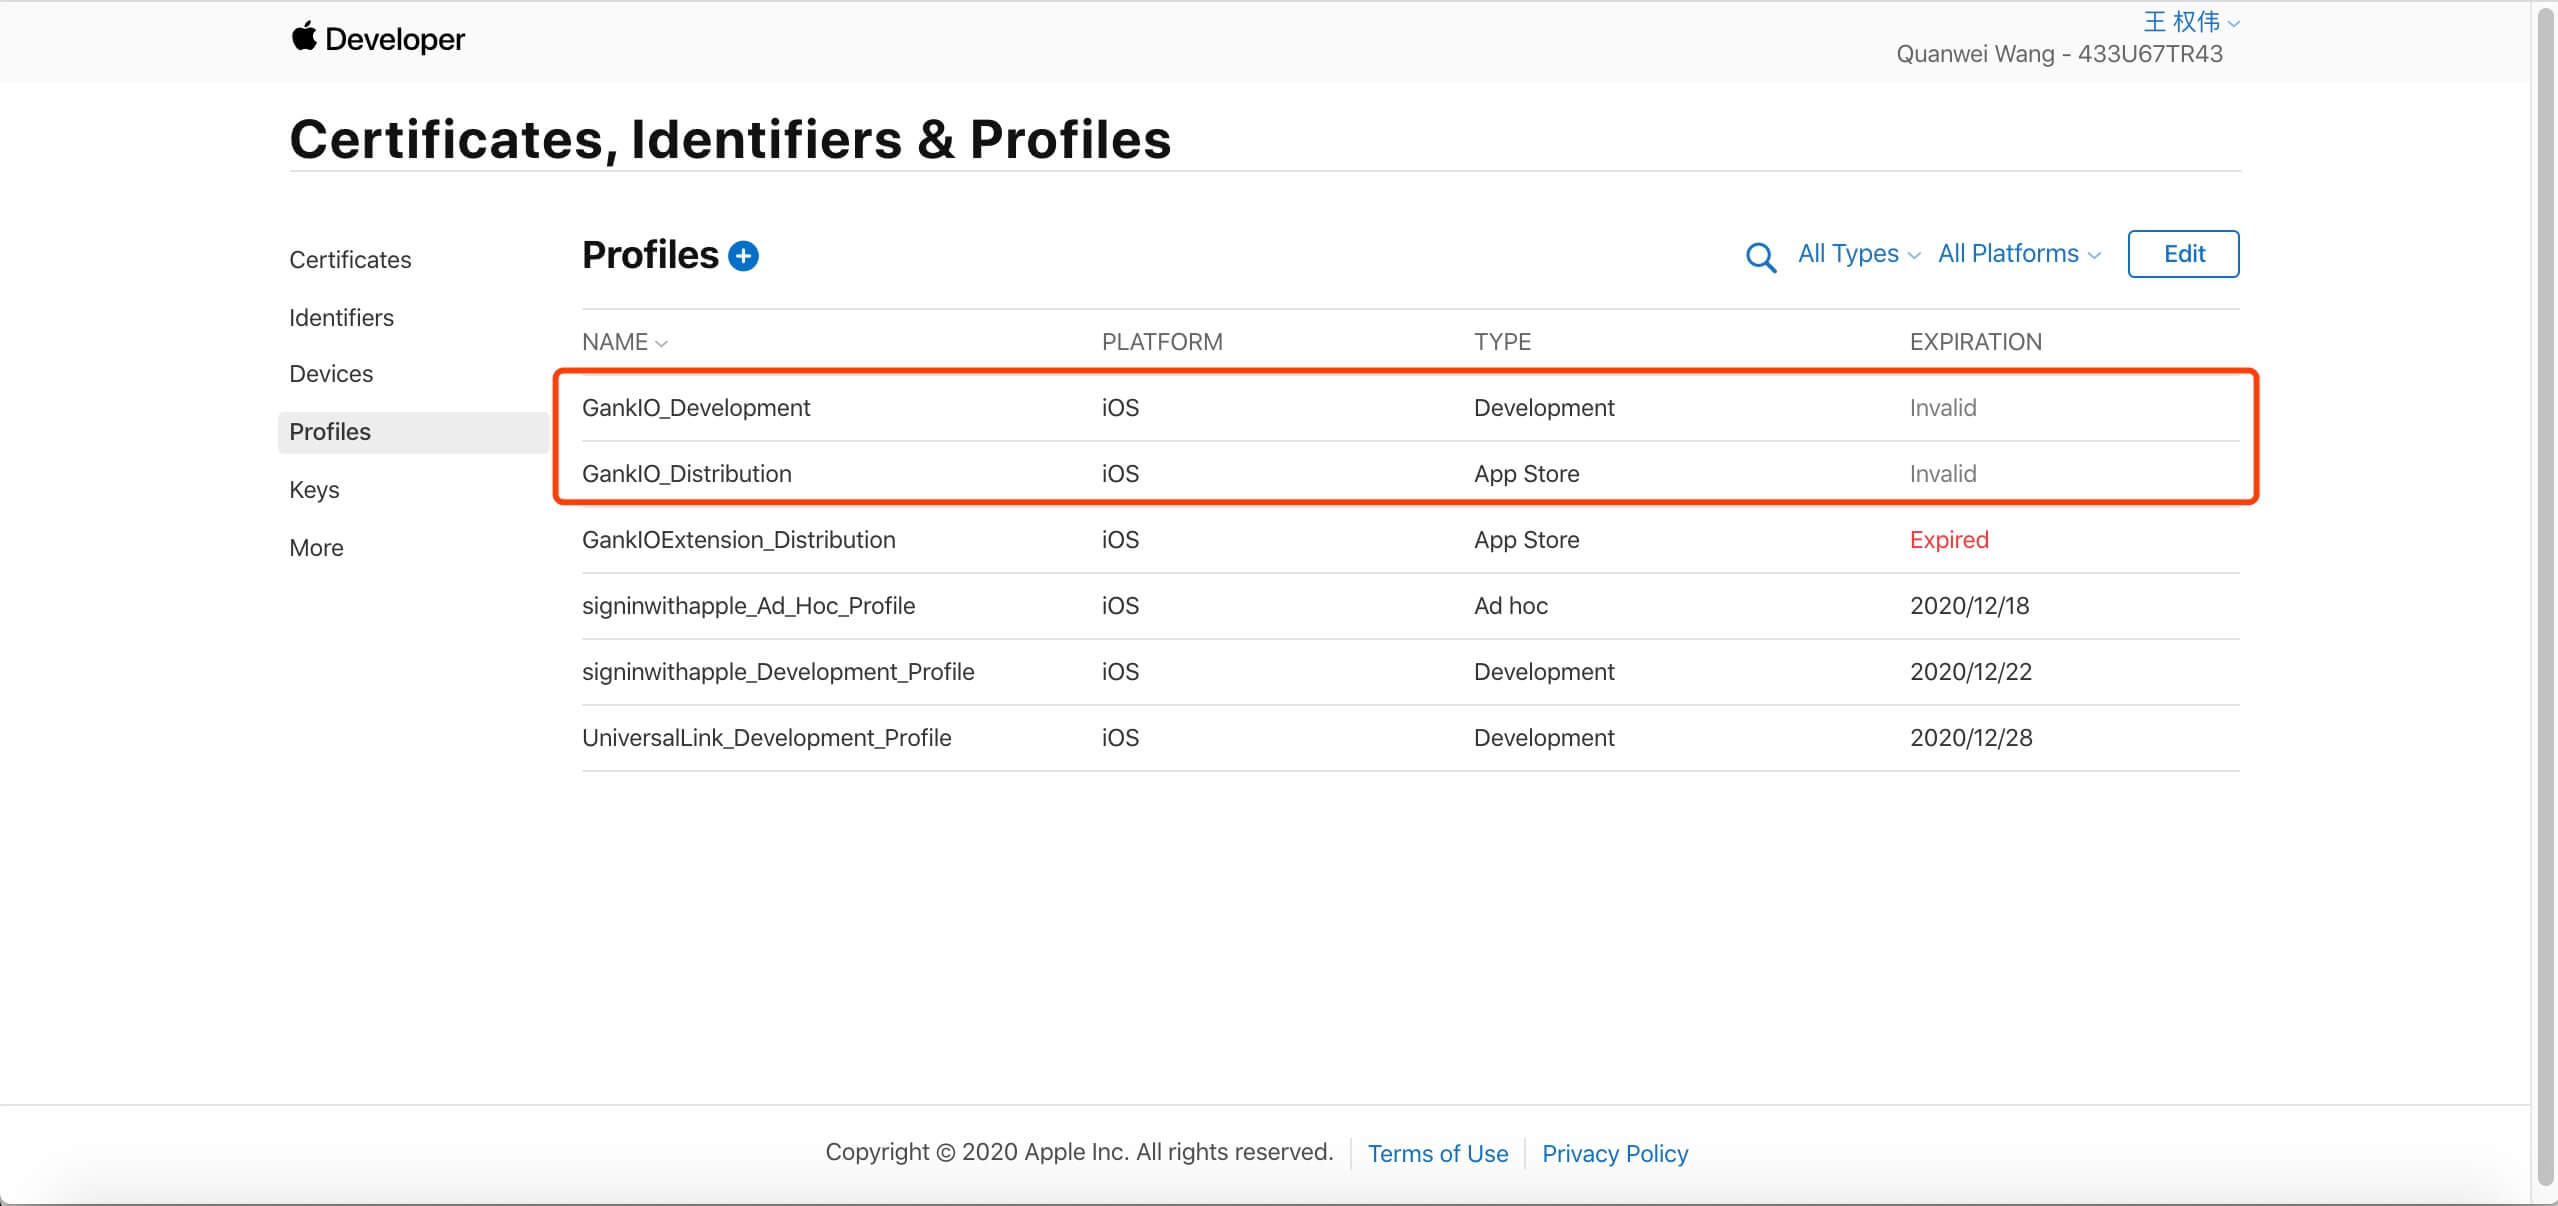Go to More in the sidebar
This screenshot has width=2558, height=1206.
point(316,548)
